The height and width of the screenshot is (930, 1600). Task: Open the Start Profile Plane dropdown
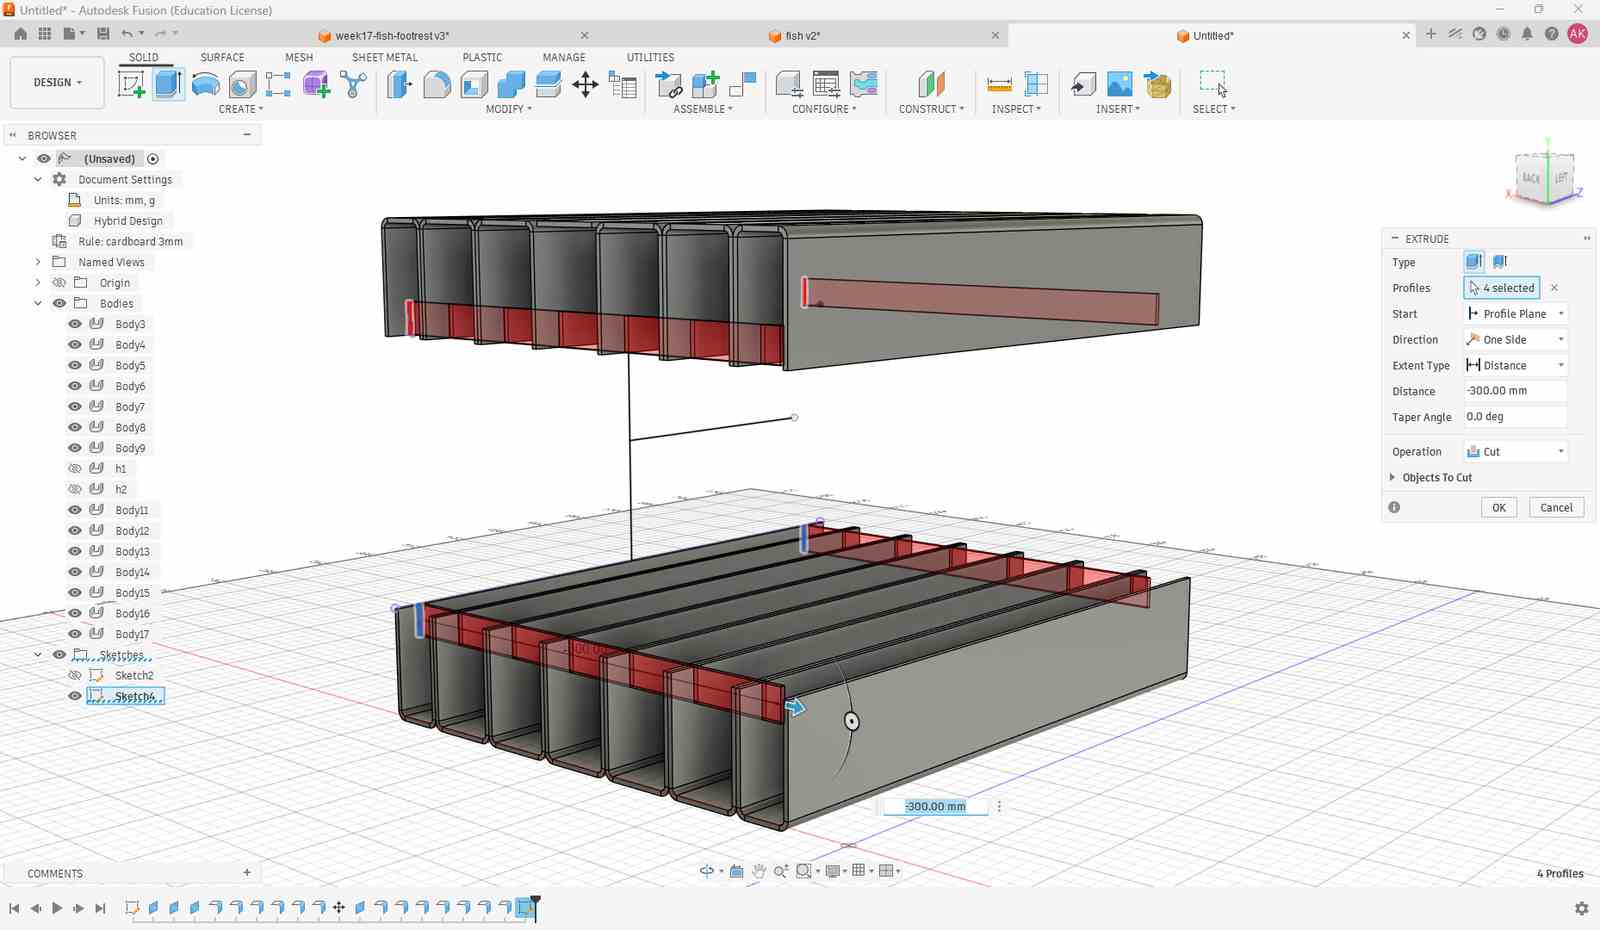click(1516, 314)
